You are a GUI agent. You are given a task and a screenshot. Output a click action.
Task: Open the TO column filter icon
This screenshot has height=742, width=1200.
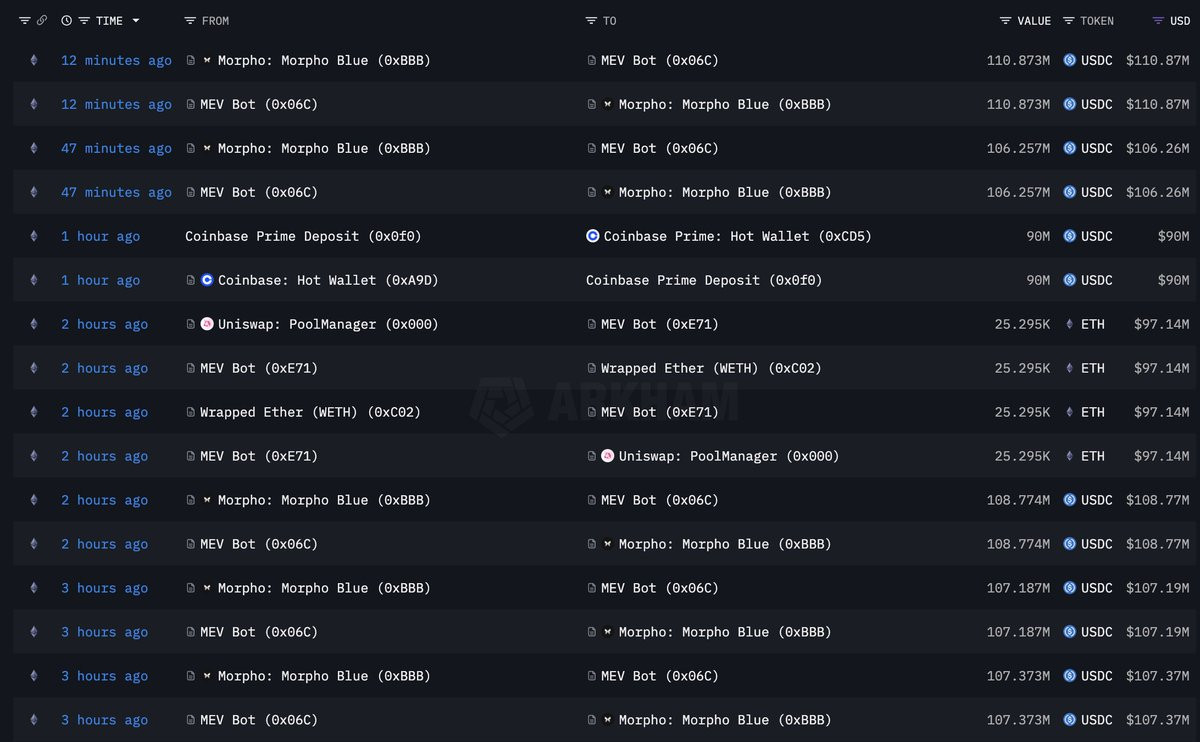[592, 20]
